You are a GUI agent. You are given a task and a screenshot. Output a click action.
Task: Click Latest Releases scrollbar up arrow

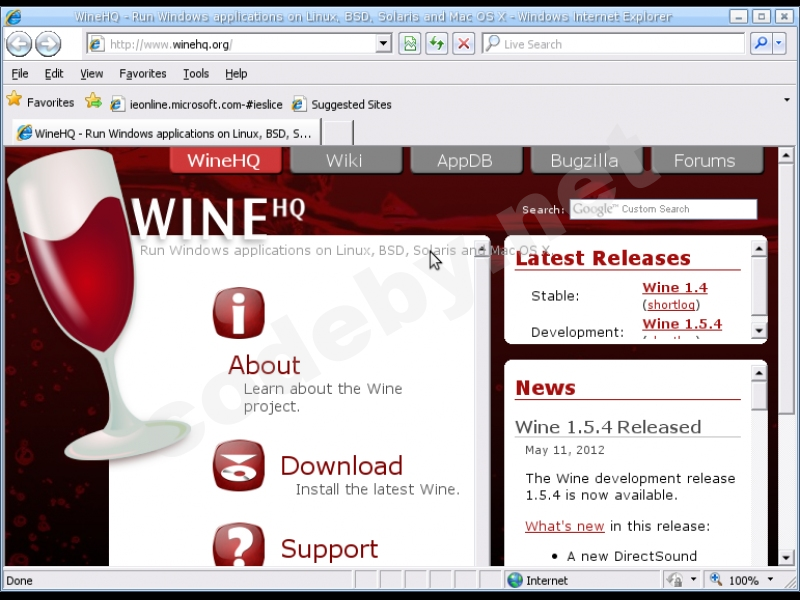click(759, 249)
